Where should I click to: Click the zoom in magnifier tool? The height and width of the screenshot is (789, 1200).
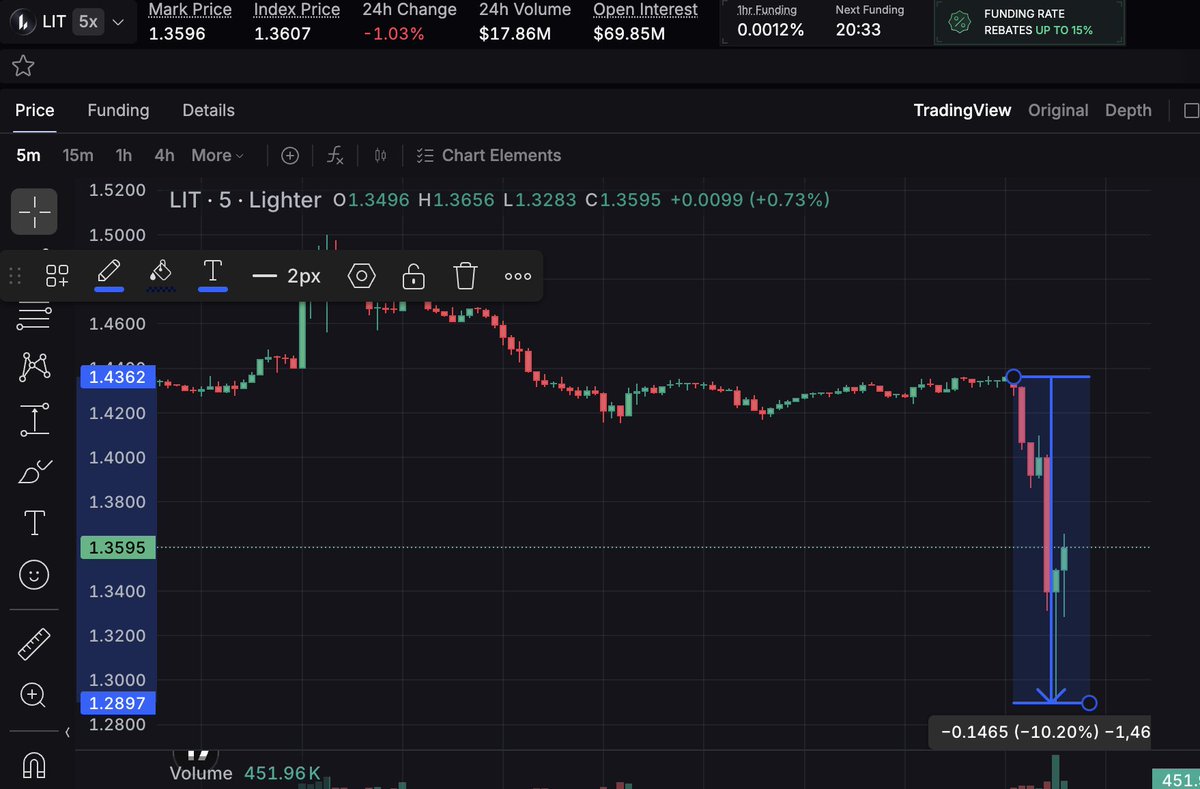coord(35,696)
